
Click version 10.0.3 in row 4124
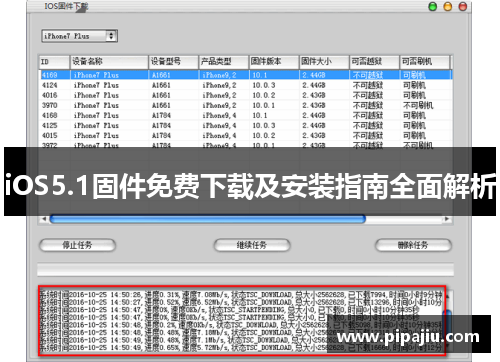264,85
